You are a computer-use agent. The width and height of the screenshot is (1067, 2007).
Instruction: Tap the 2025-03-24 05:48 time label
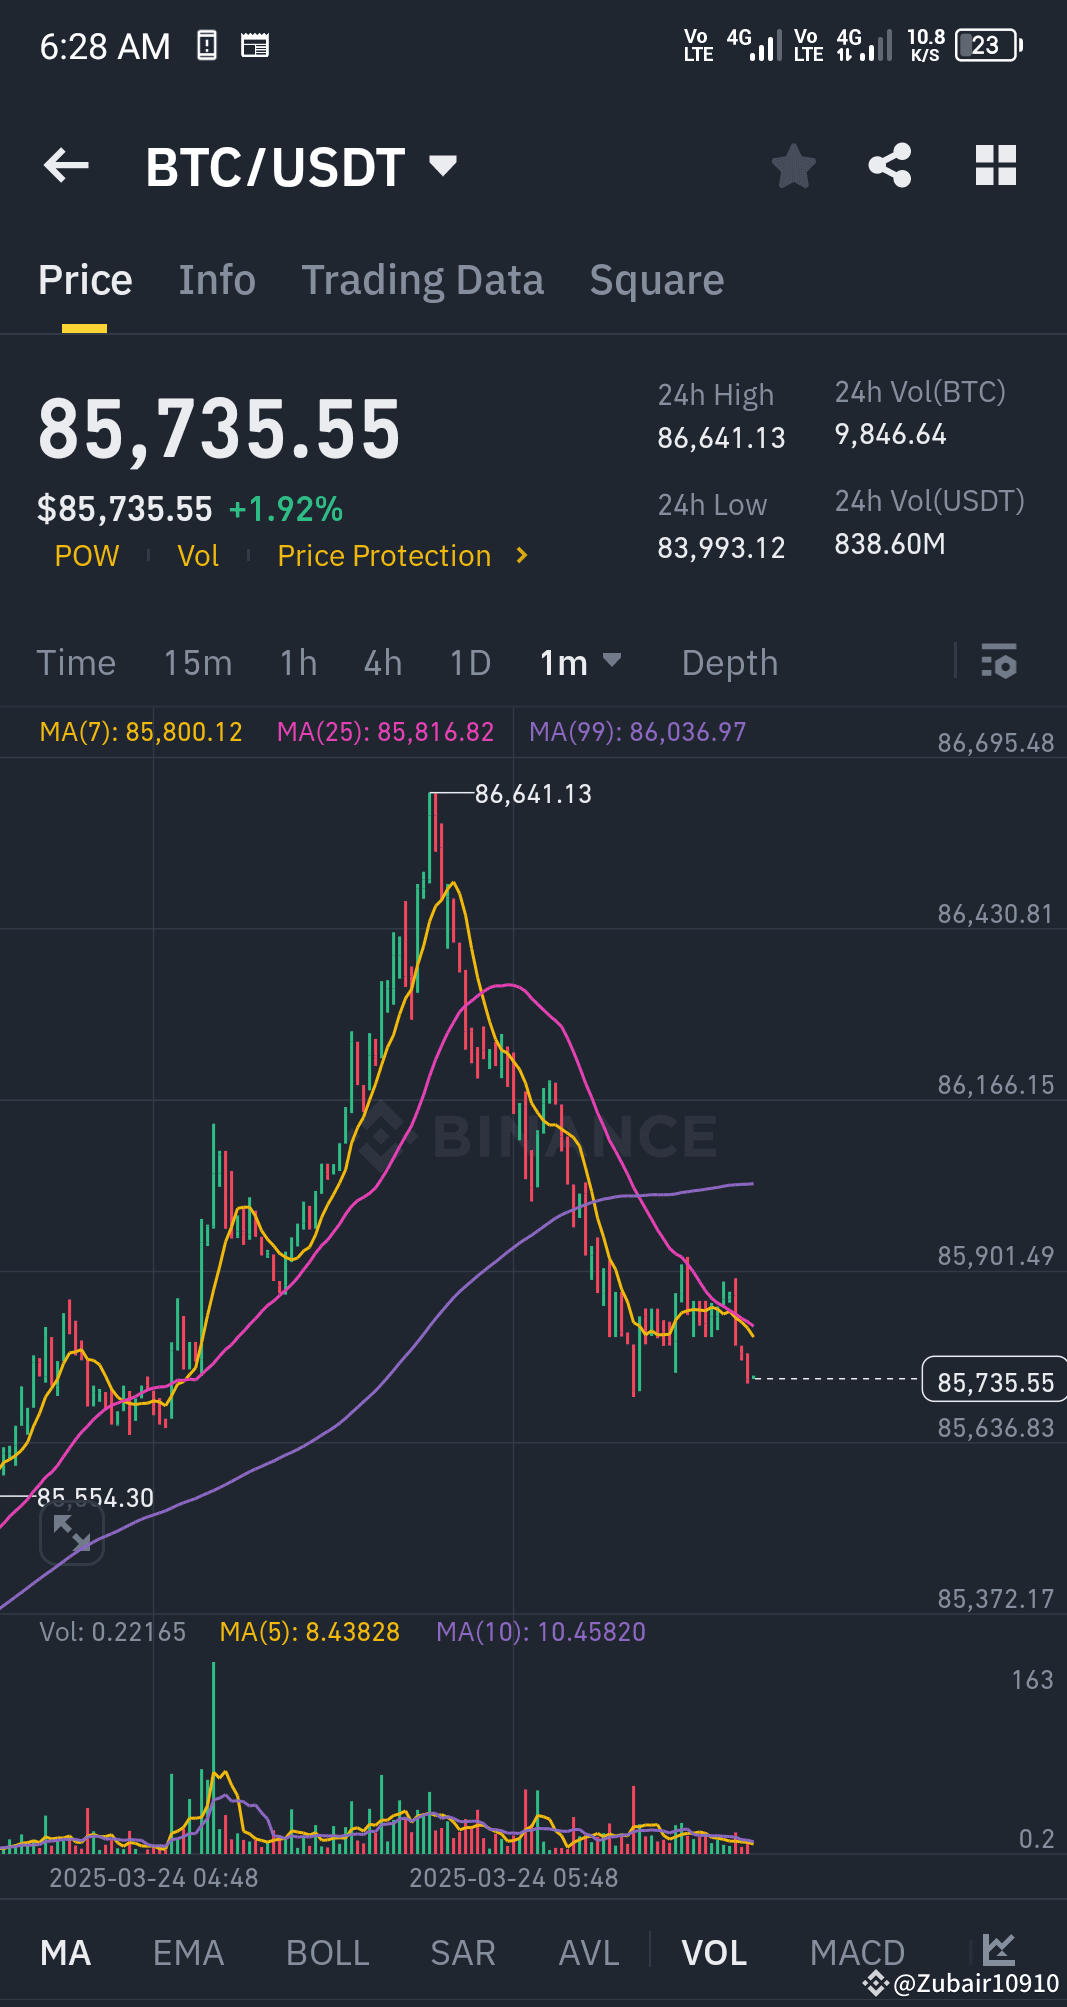(x=514, y=1878)
